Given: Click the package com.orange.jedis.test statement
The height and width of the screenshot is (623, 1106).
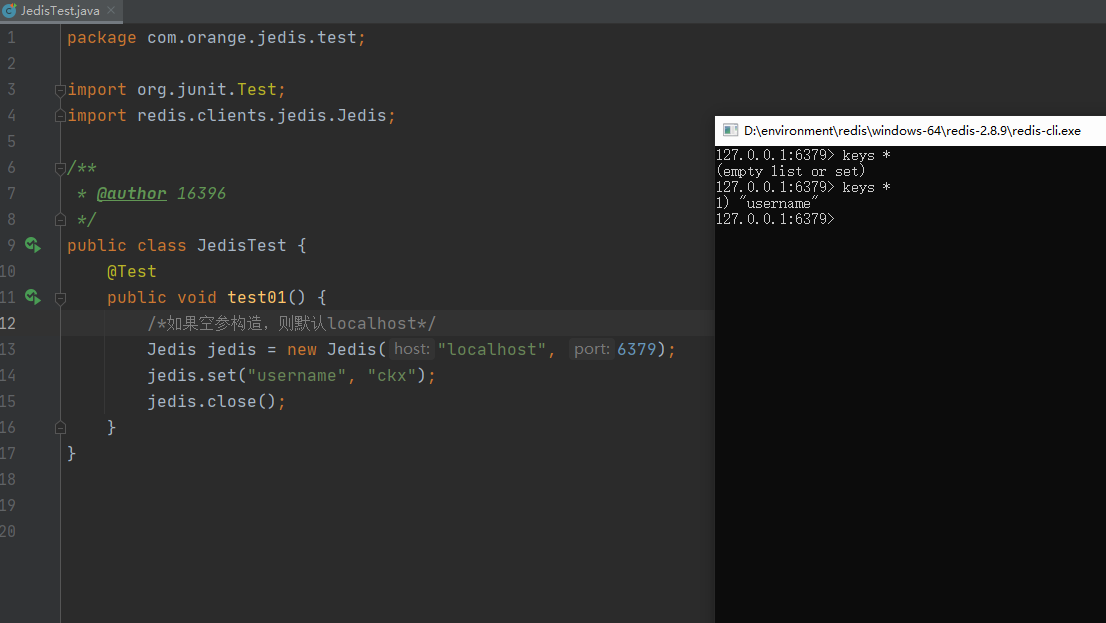Looking at the screenshot, I should pyautogui.click(x=217, y=38).
